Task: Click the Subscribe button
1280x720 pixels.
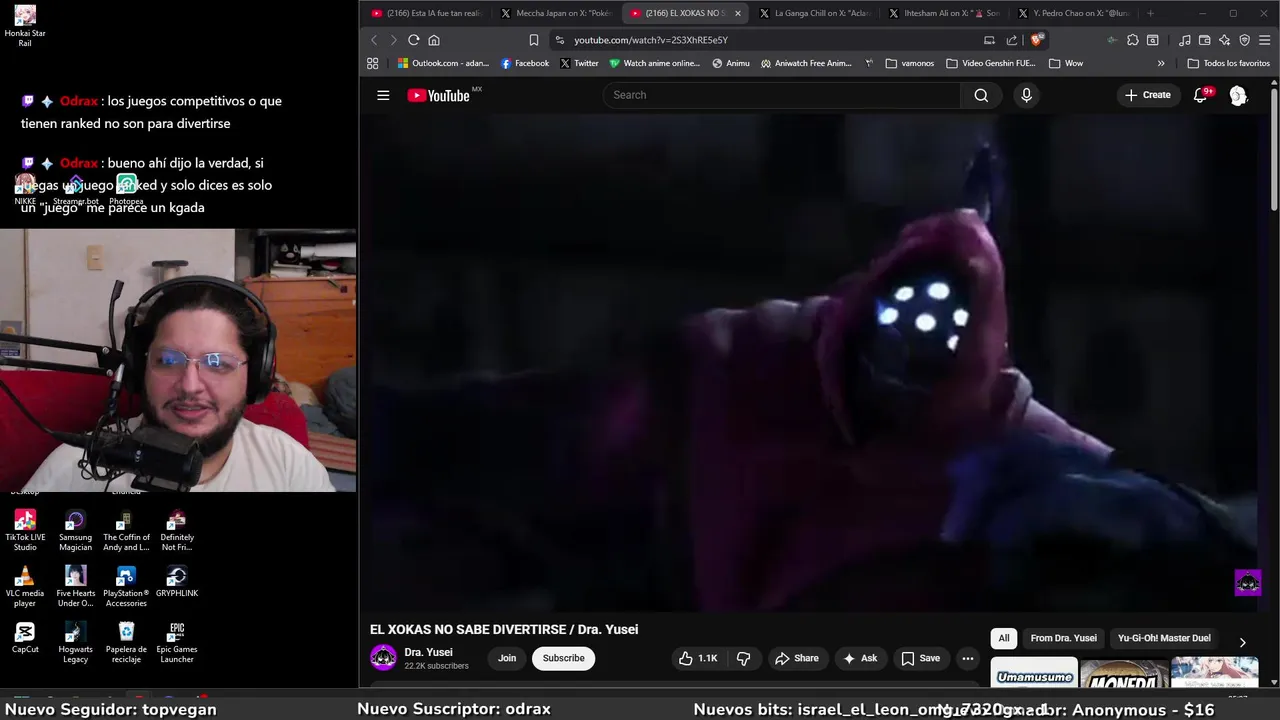Action: (x=563, y=658)
